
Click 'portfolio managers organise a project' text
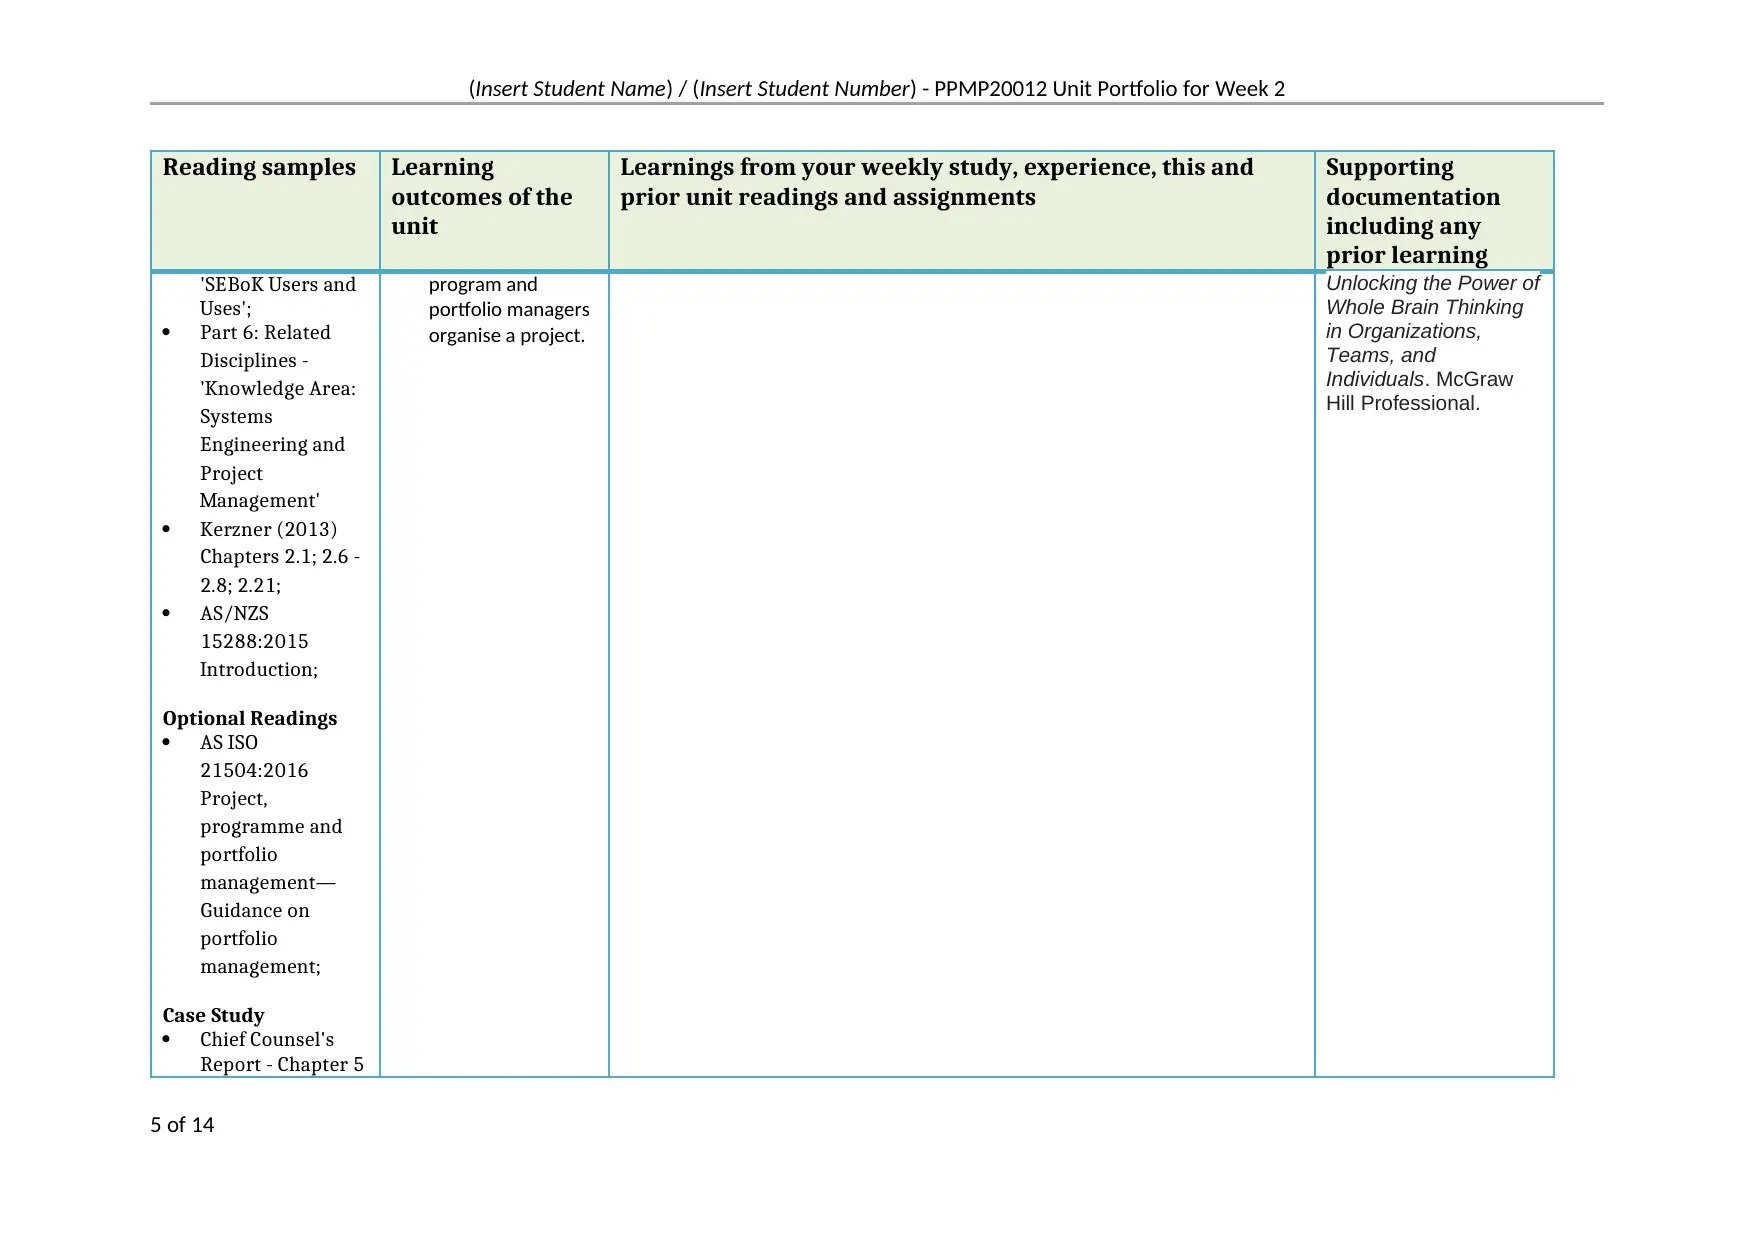coord(509,322)
